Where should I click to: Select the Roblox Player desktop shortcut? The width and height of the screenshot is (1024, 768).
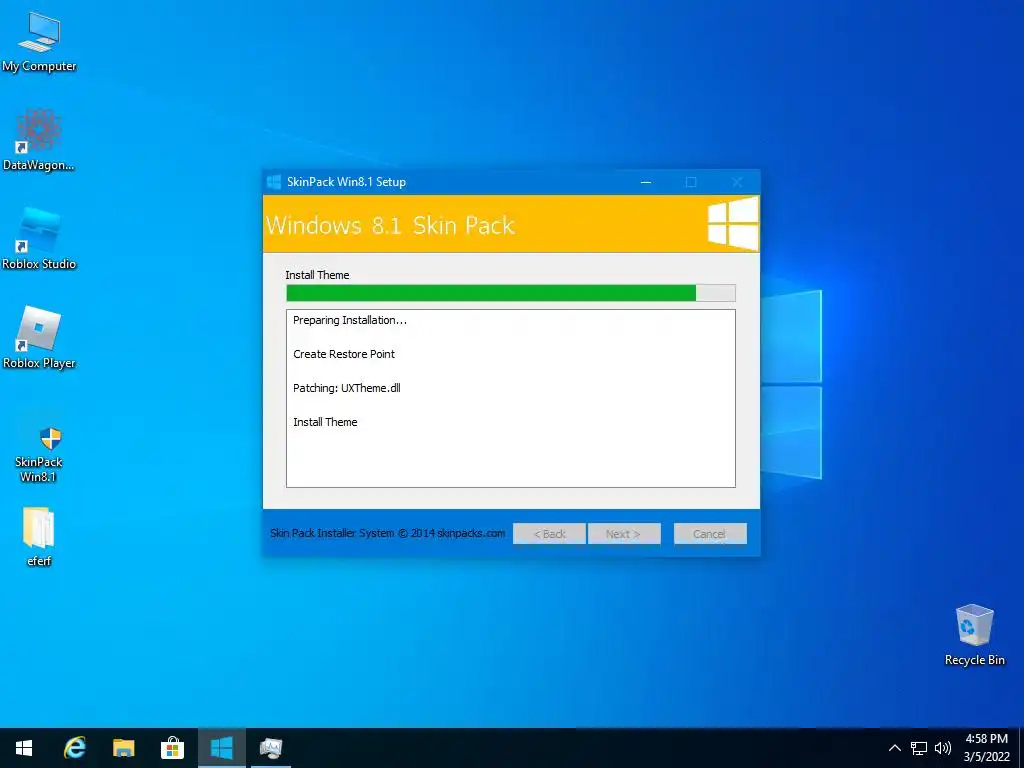pyautogui.click(x=39, y=338)
